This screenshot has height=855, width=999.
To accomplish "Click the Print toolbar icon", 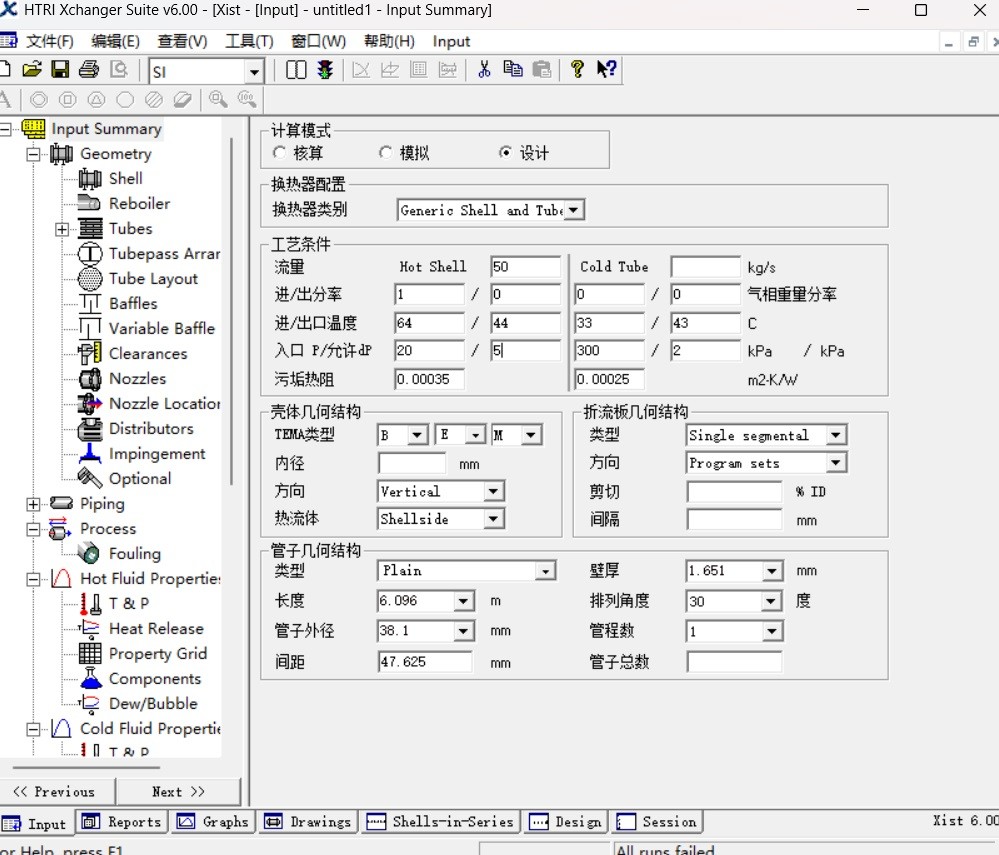I will (89, 69).
